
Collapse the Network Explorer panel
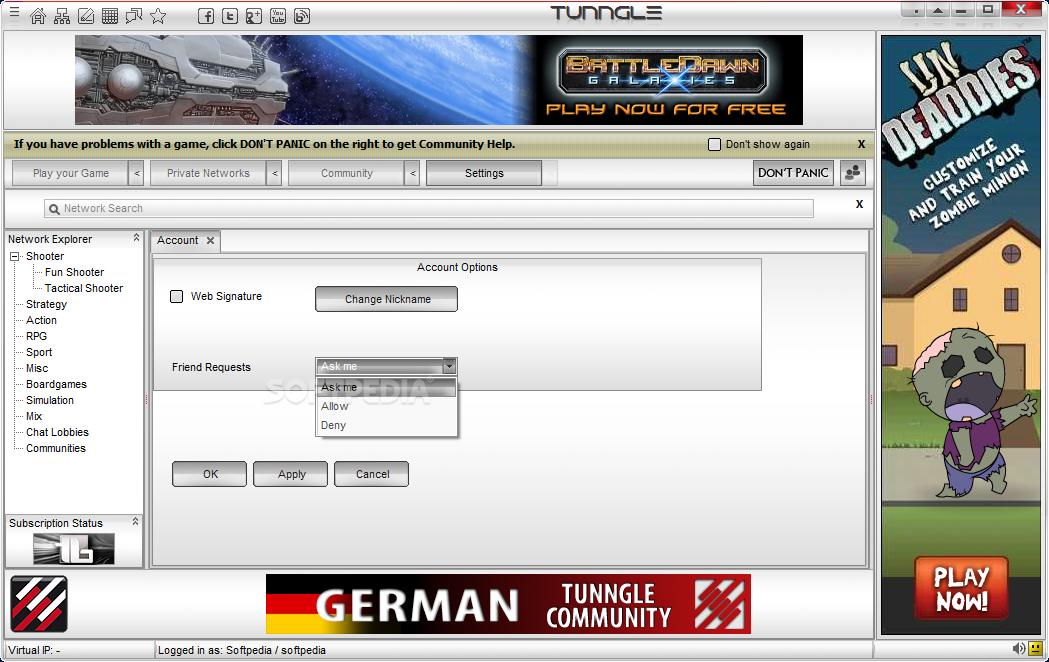tap(136, 237)
